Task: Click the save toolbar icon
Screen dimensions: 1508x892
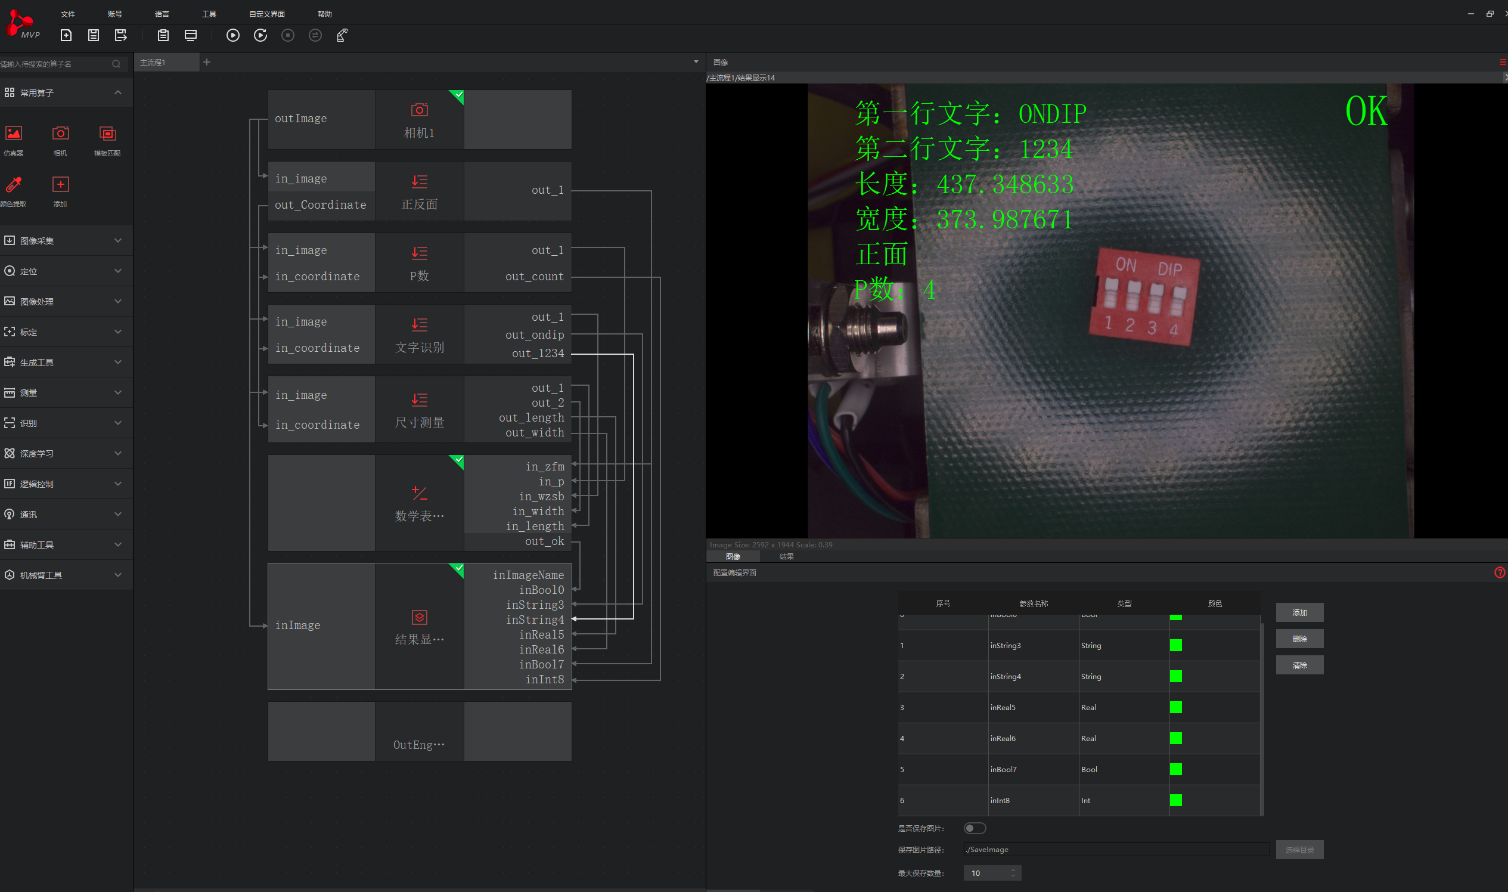Action: pos(93,35)
